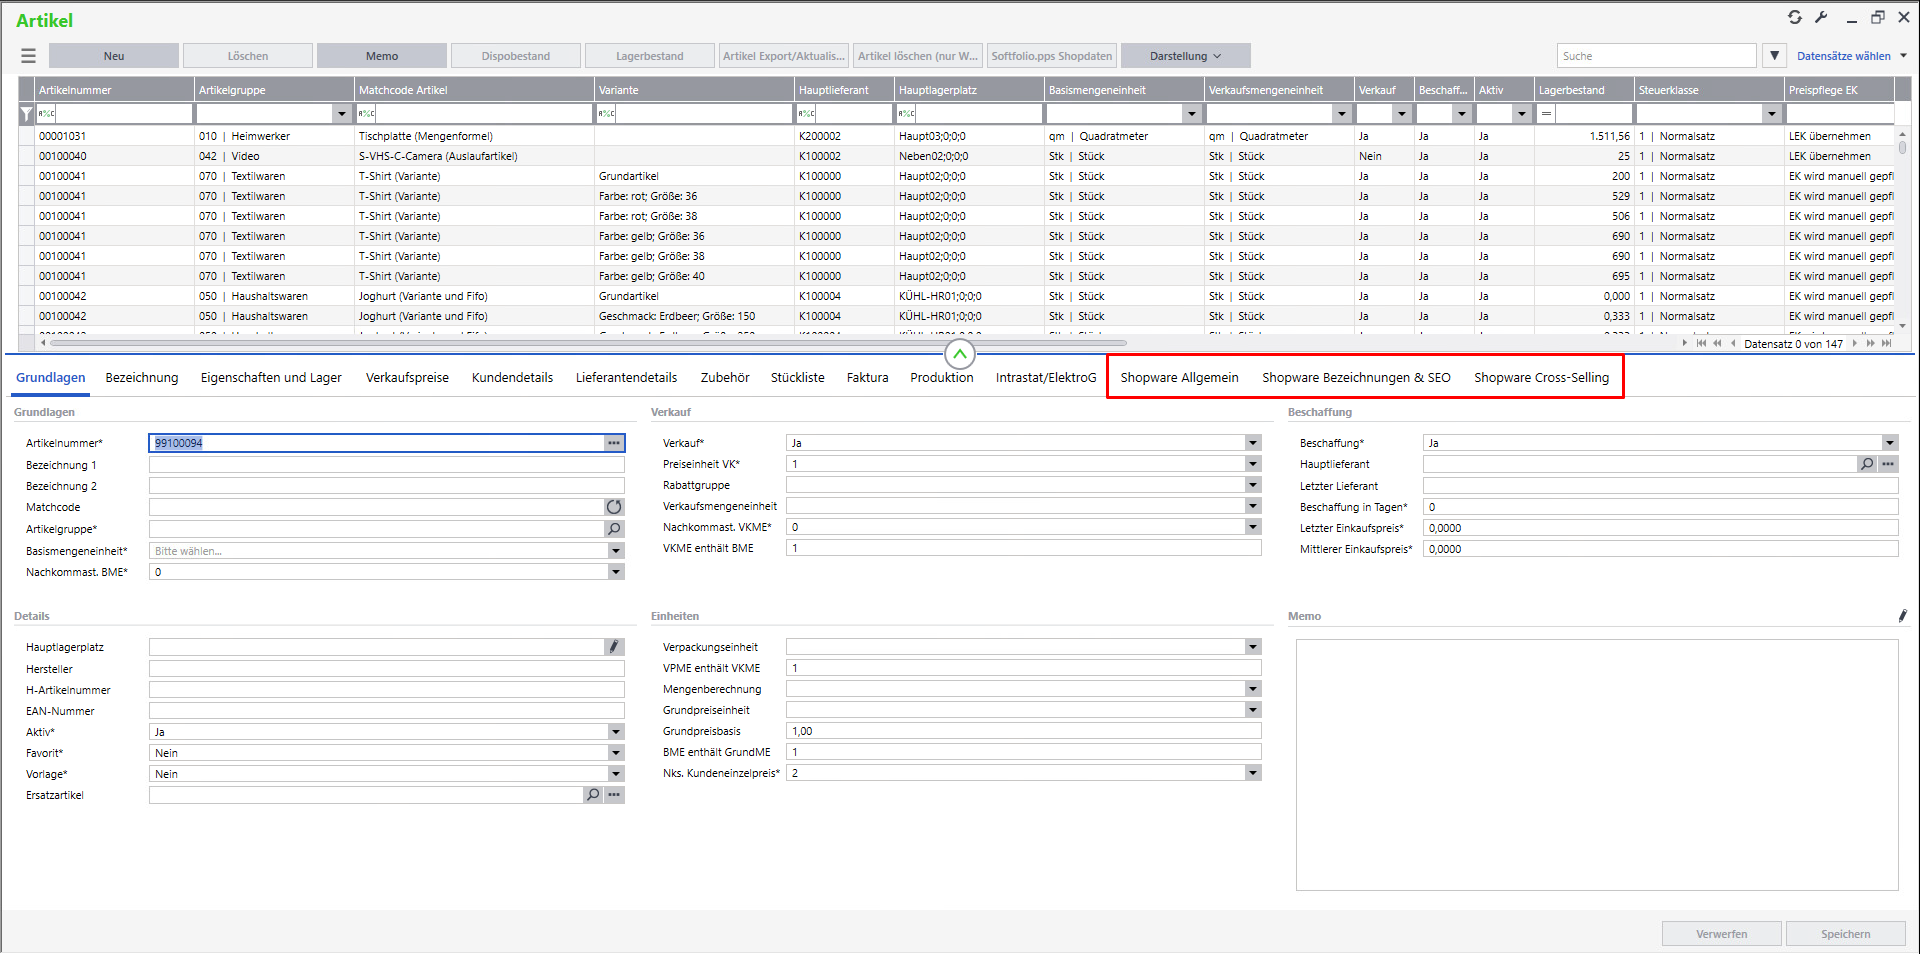Open the Artikelgruppe search magnifier
This screenshot has width=1920, height=954.
(x=614, y=529)
